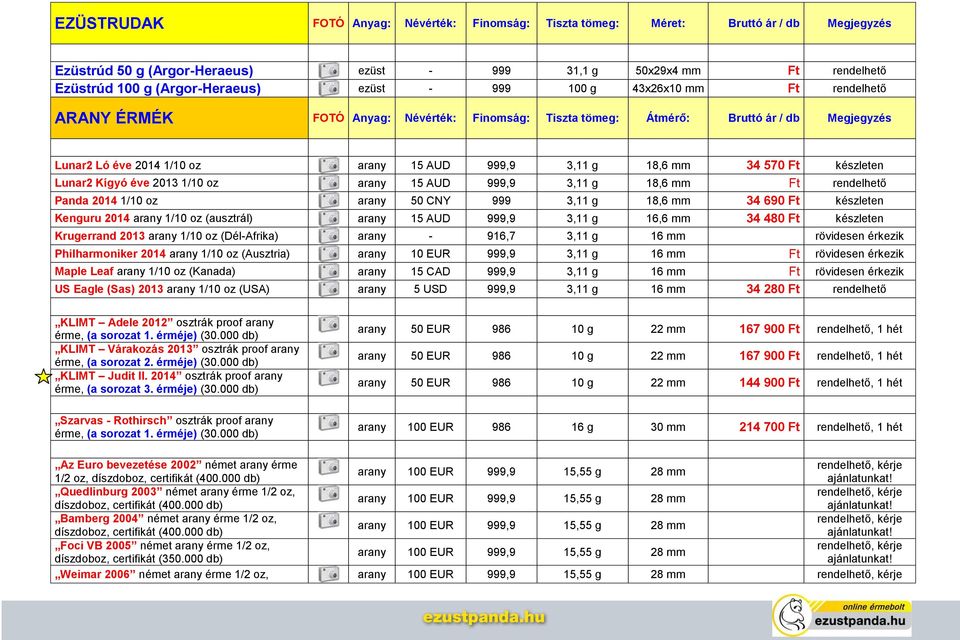Open photo icon for Ezüstrúd 50 g
This screenshot has height=640, width=960.
click(x=329, y=70)
